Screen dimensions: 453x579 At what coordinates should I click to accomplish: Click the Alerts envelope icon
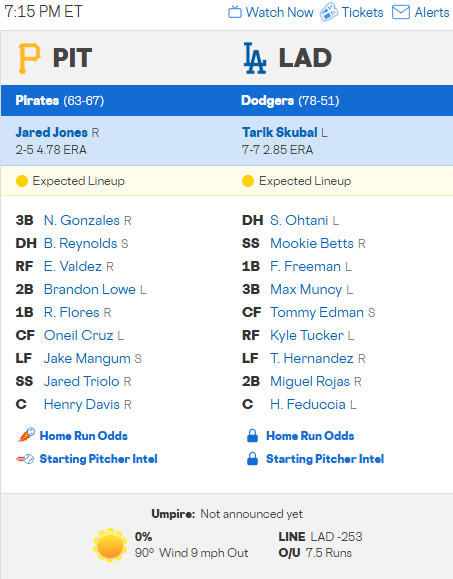(401, 12)
